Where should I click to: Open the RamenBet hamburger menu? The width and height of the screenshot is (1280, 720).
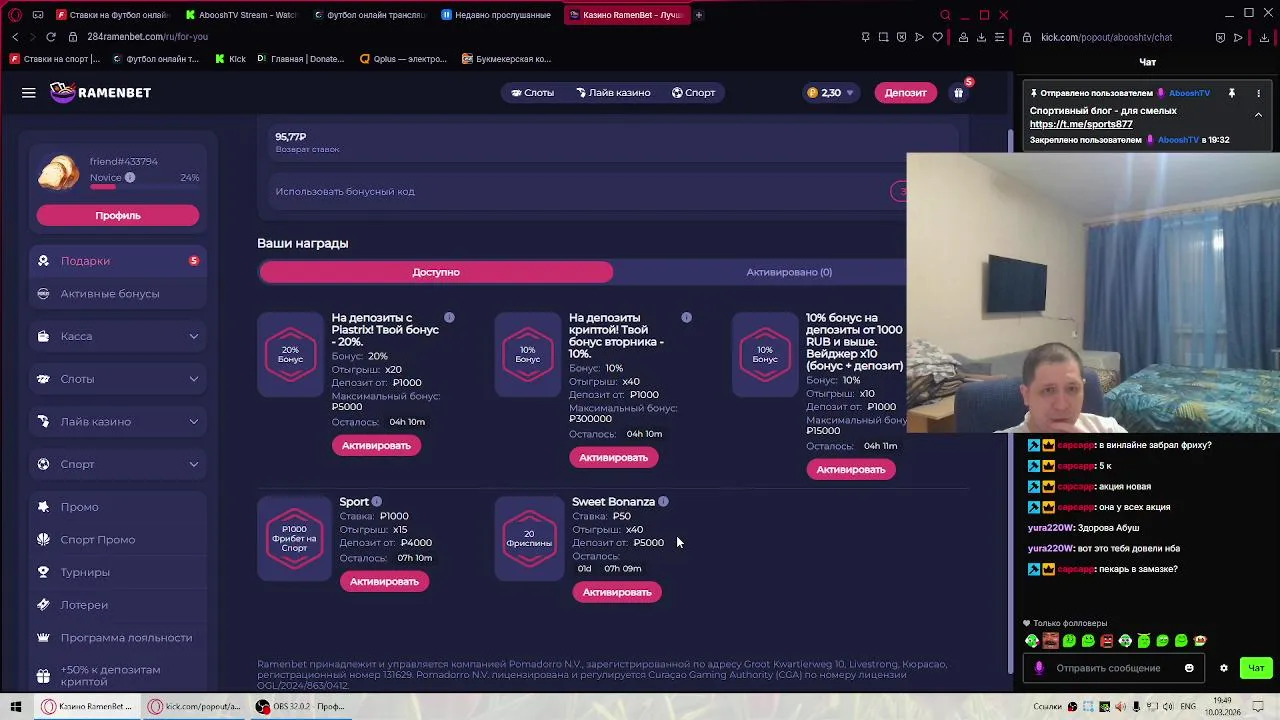point(29,93)
